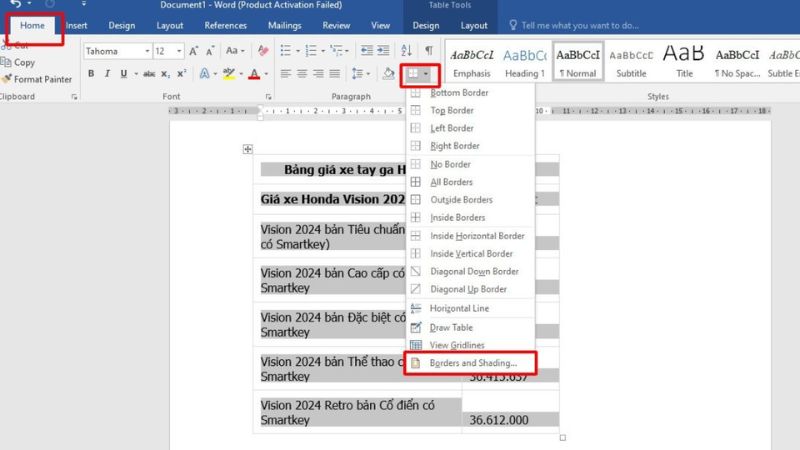Click the Sort (A-Z) icon

(407, 50)
